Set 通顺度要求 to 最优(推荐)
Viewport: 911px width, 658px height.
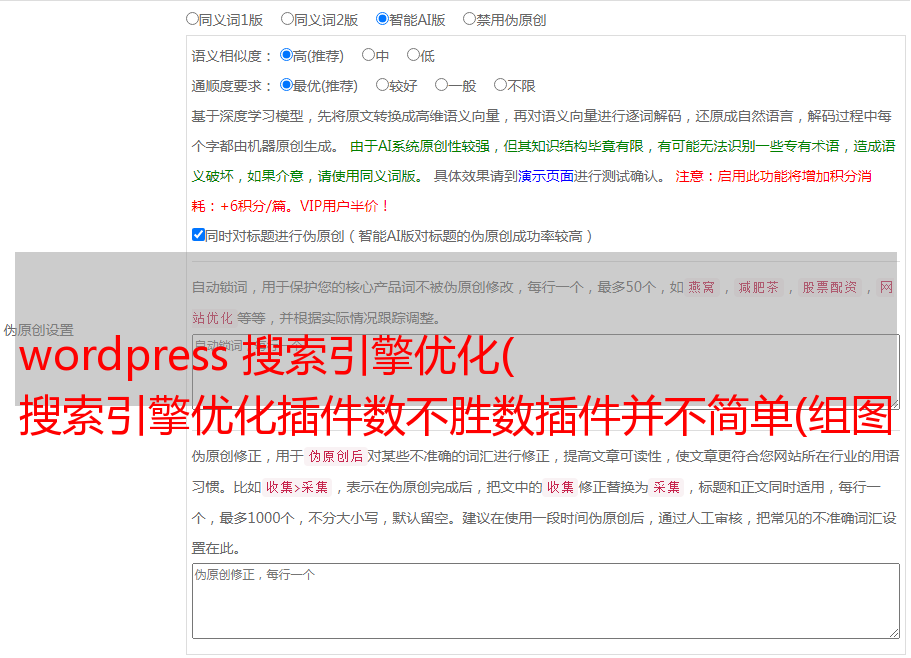tap(286, 85)
